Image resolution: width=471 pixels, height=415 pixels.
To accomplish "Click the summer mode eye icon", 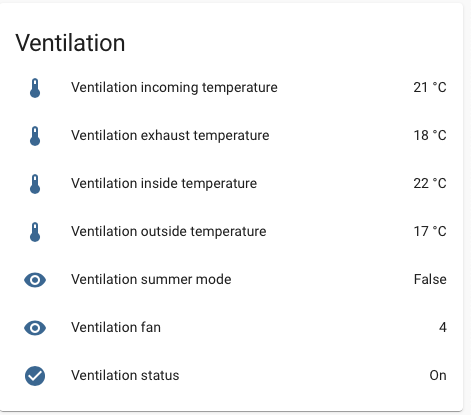I will coord(35,280).
